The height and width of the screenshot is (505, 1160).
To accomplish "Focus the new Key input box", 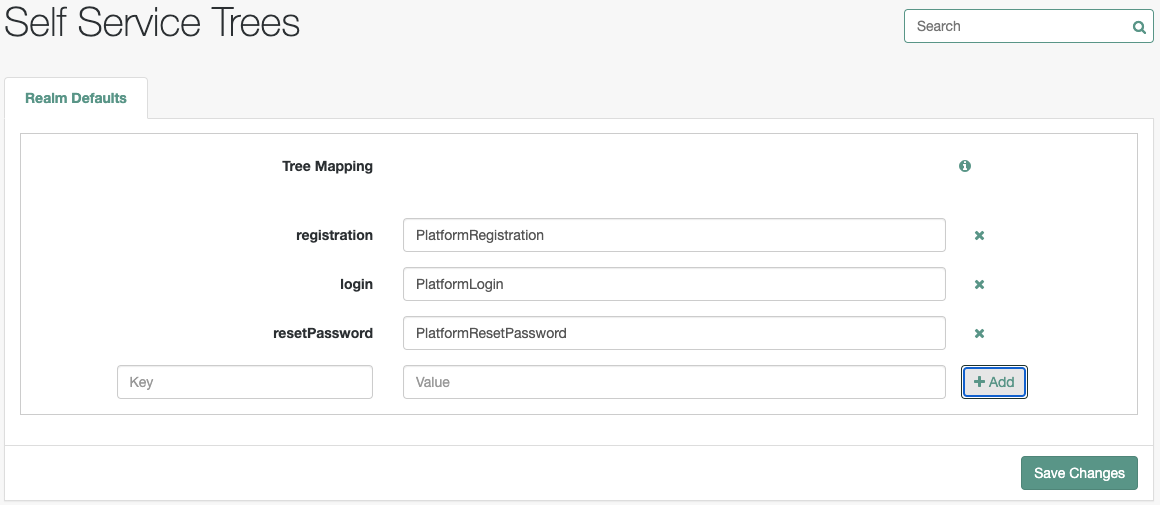I will coord(245,382).
